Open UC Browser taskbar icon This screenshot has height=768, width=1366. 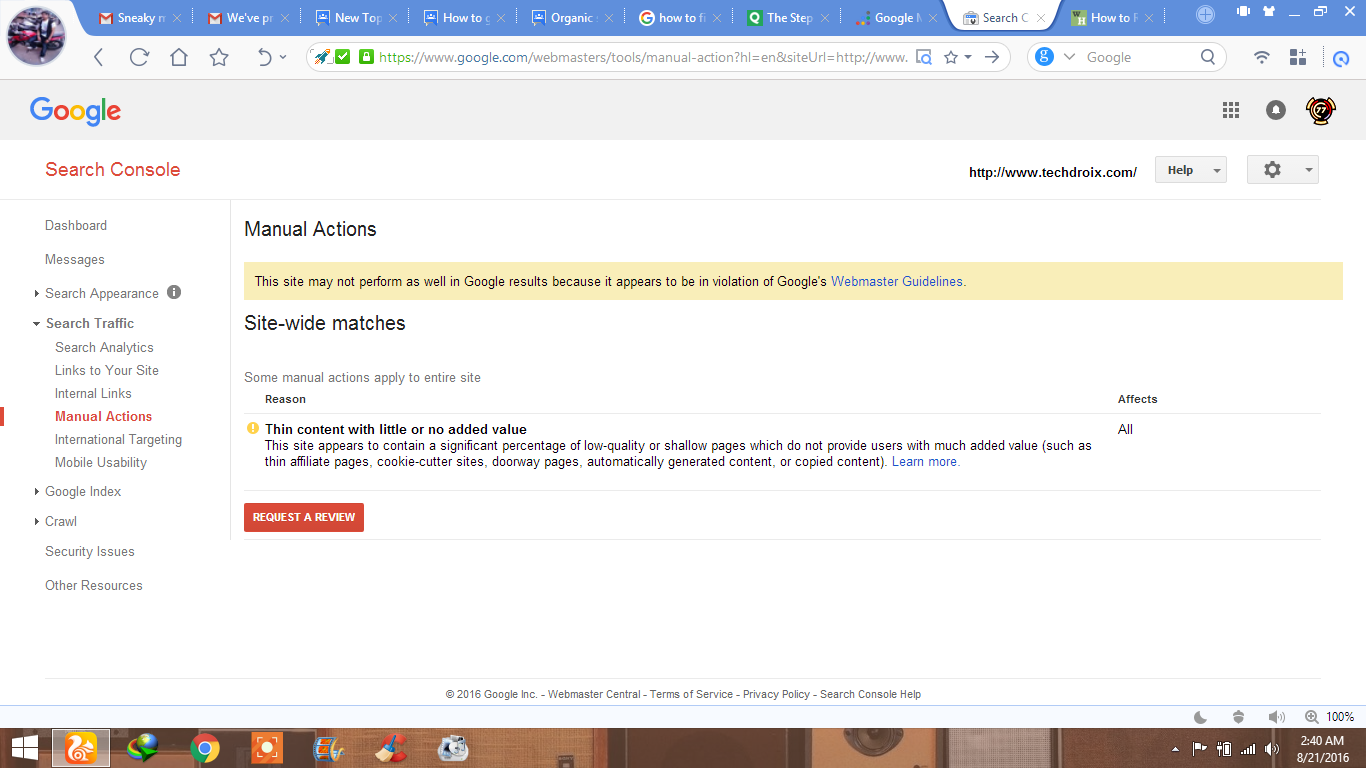(80, 748)
